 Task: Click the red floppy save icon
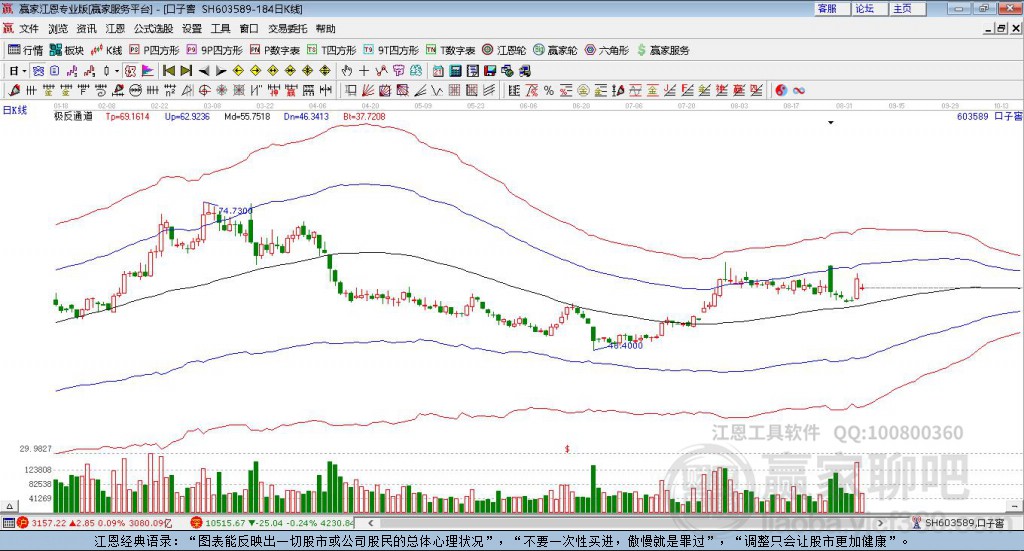[490, 71]
